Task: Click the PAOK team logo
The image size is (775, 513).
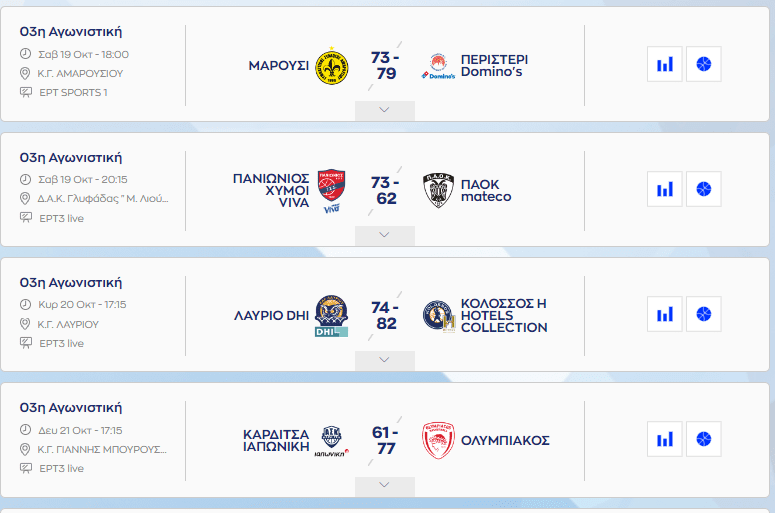Action: [x=439, y=190]
